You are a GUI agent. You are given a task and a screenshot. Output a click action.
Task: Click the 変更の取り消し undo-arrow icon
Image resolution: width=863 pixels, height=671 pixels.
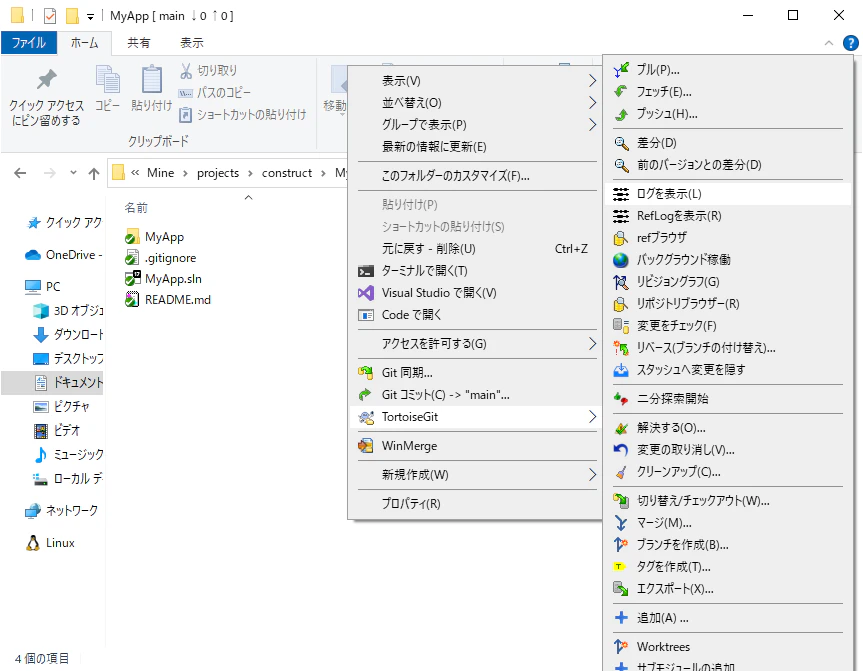tap(621, 450)
